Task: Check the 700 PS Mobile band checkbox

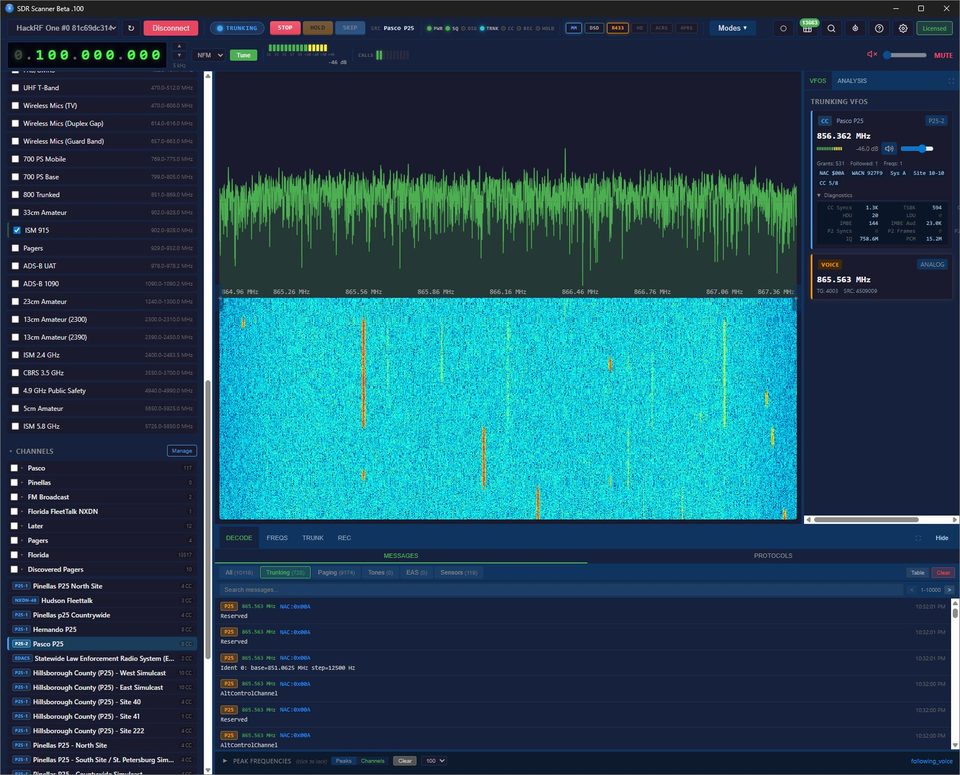Action: 15,159
